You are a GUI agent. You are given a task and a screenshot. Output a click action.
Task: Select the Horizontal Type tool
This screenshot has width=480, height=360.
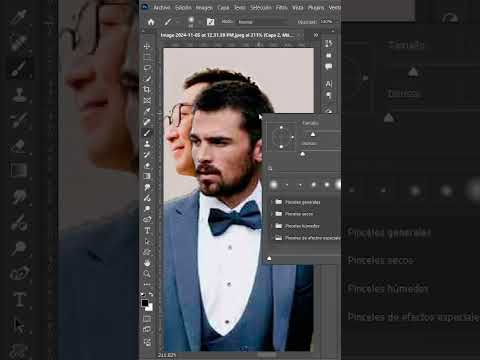point(147,230)
